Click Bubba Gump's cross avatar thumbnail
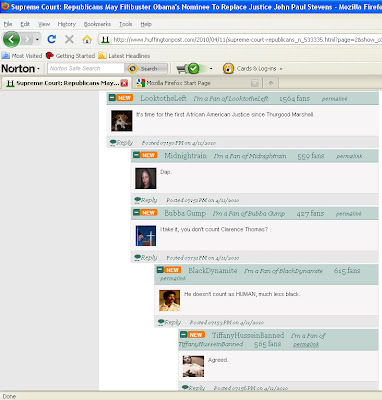This screenshot has height=400, width=382. pyautogui.click(x=146, y=236)
